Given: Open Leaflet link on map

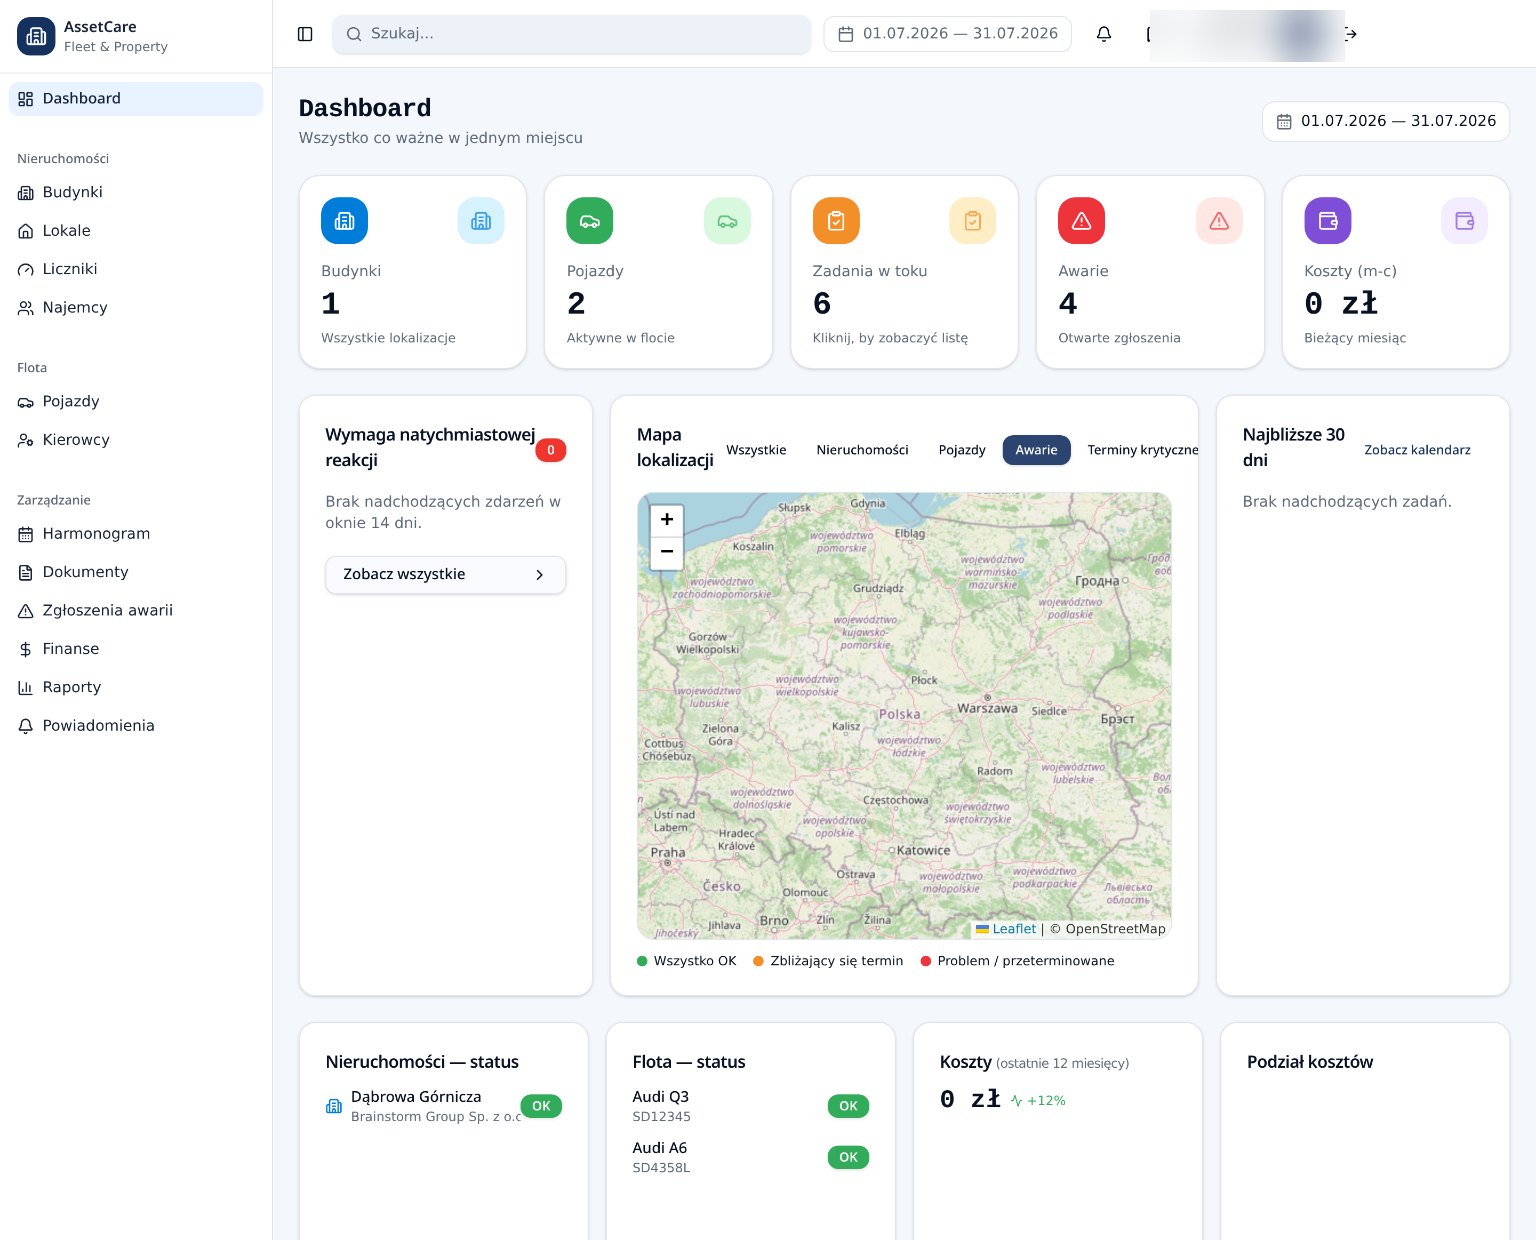Looking at the screenshot, I should pos(1014,929).
